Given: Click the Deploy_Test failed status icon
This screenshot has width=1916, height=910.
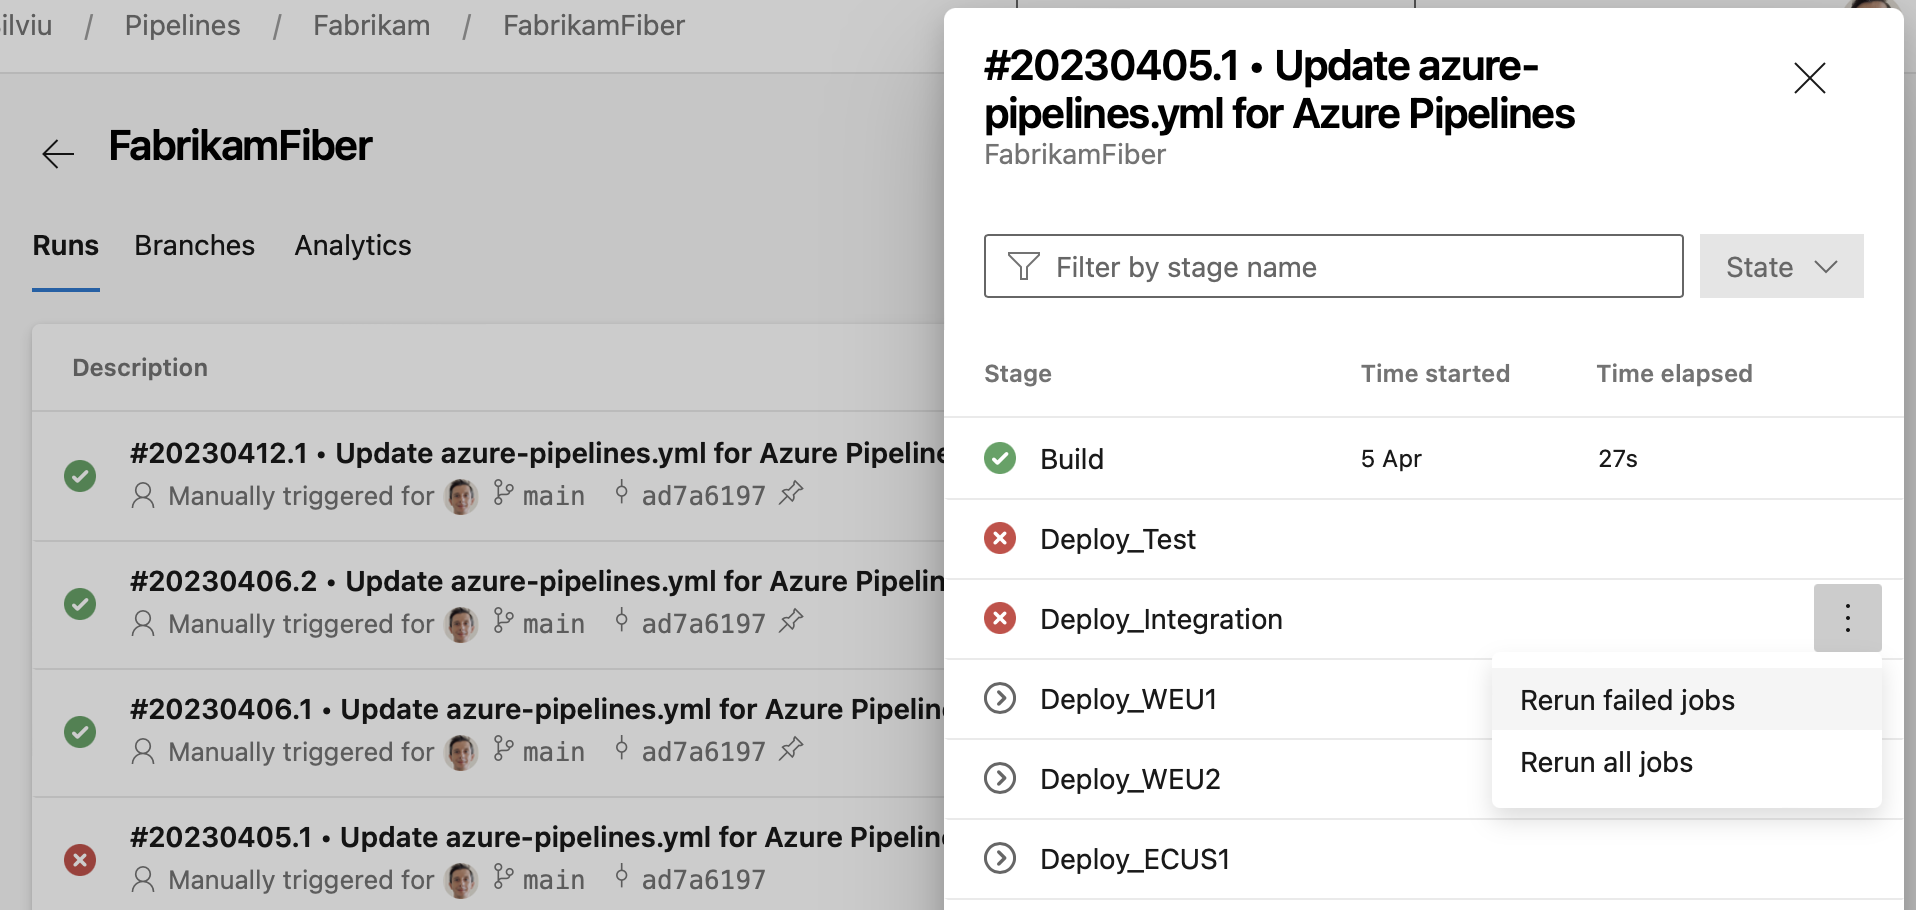Looking at the screenshot, I should pos(999,538).
